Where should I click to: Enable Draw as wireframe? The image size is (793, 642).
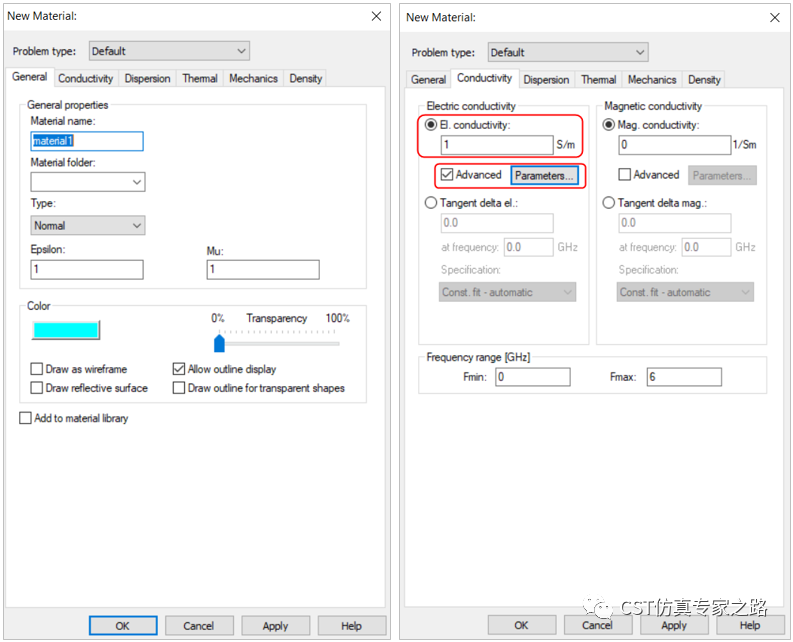tap(36, 369)
